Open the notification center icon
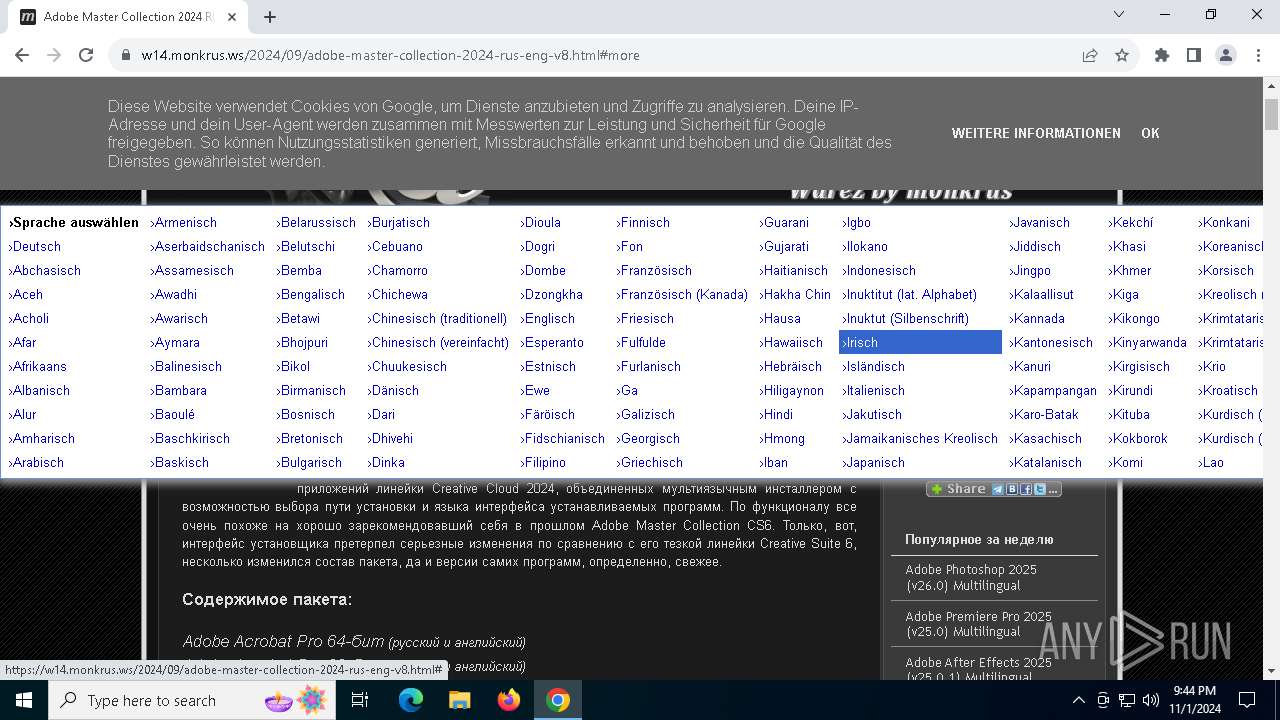Image resolution: width=1280 pixels, height=720 pixels. coord(1247,700)
